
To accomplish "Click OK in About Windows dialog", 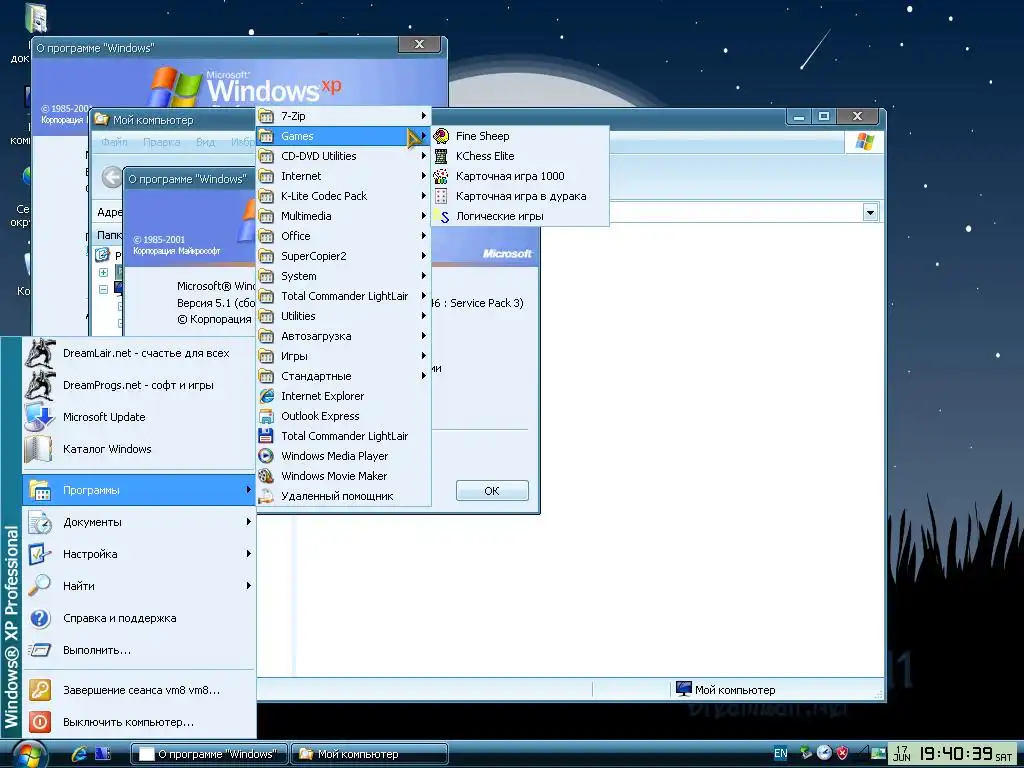I will [x=492, y=491].
